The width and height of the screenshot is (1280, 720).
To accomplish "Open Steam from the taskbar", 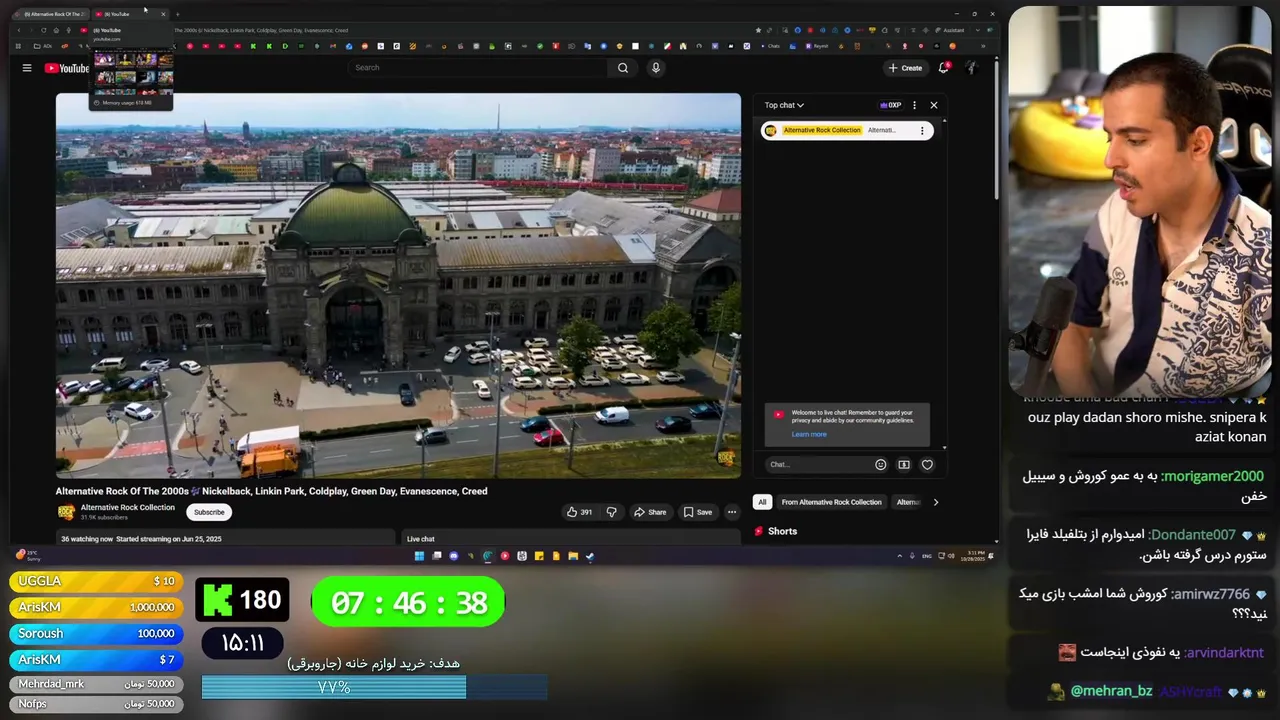I will tap(590, 556).
